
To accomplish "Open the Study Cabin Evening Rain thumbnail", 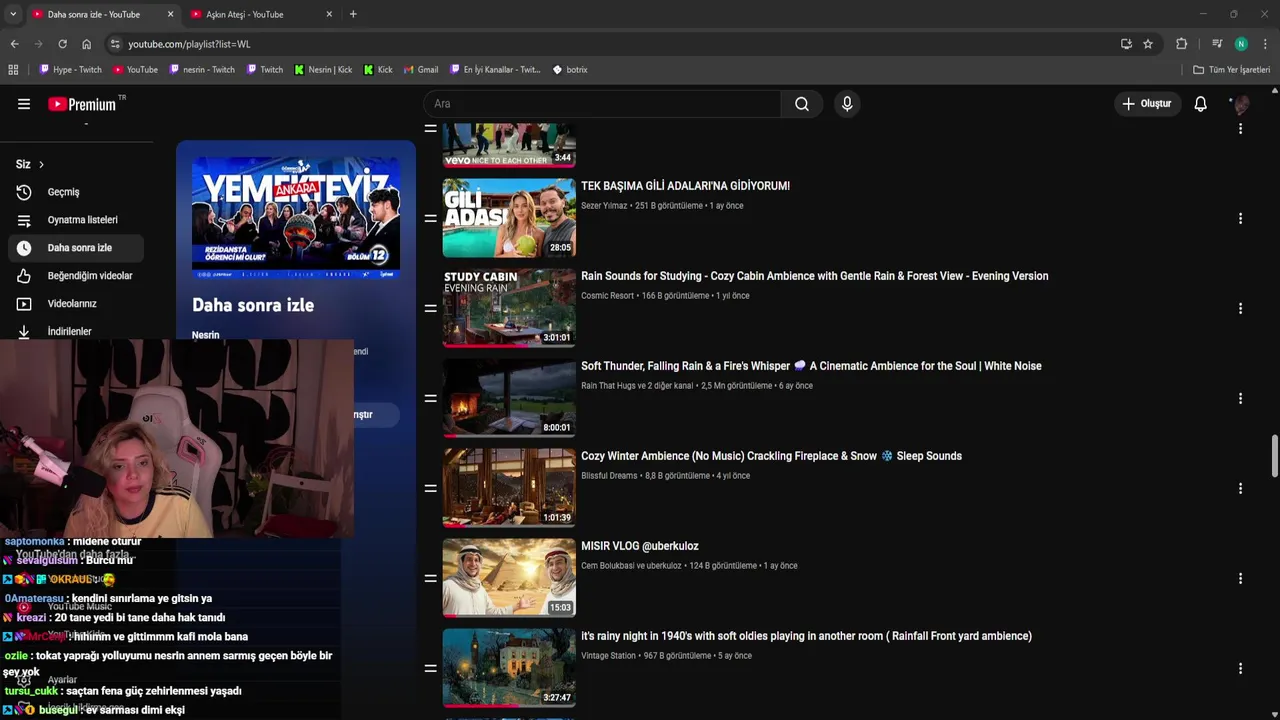I will [509, 308].
